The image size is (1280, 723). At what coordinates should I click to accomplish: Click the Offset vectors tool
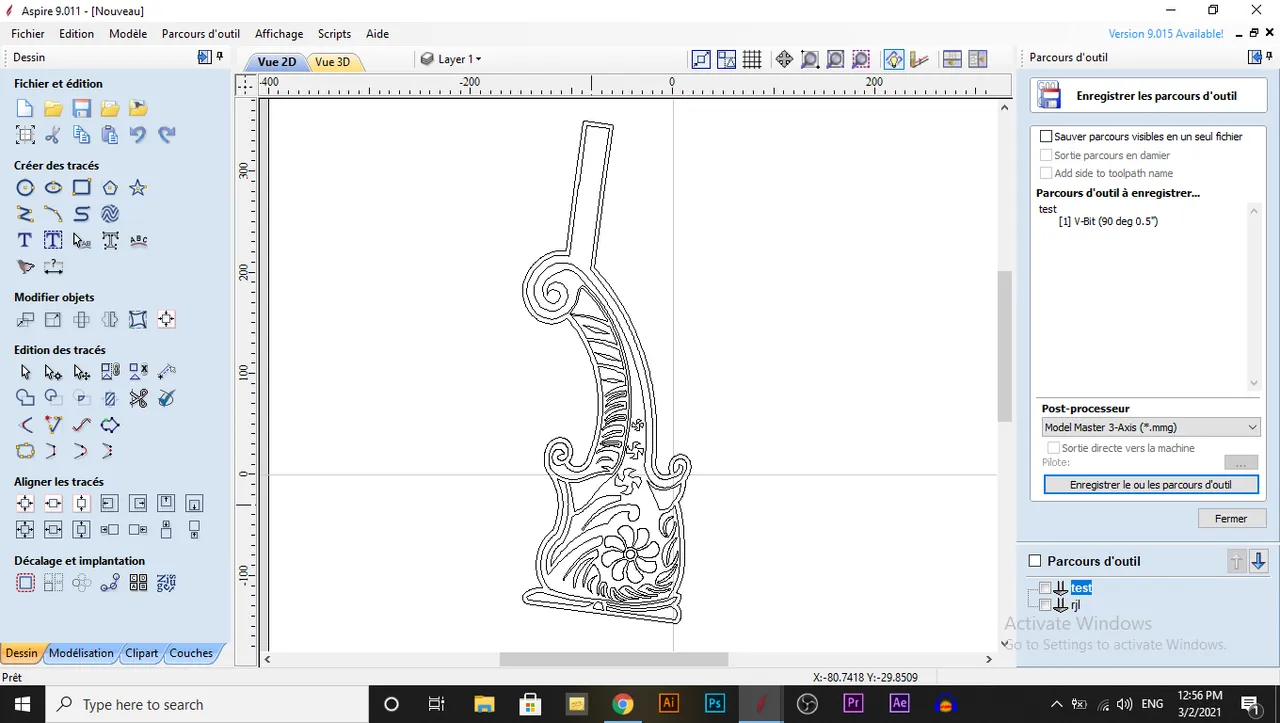25,583
